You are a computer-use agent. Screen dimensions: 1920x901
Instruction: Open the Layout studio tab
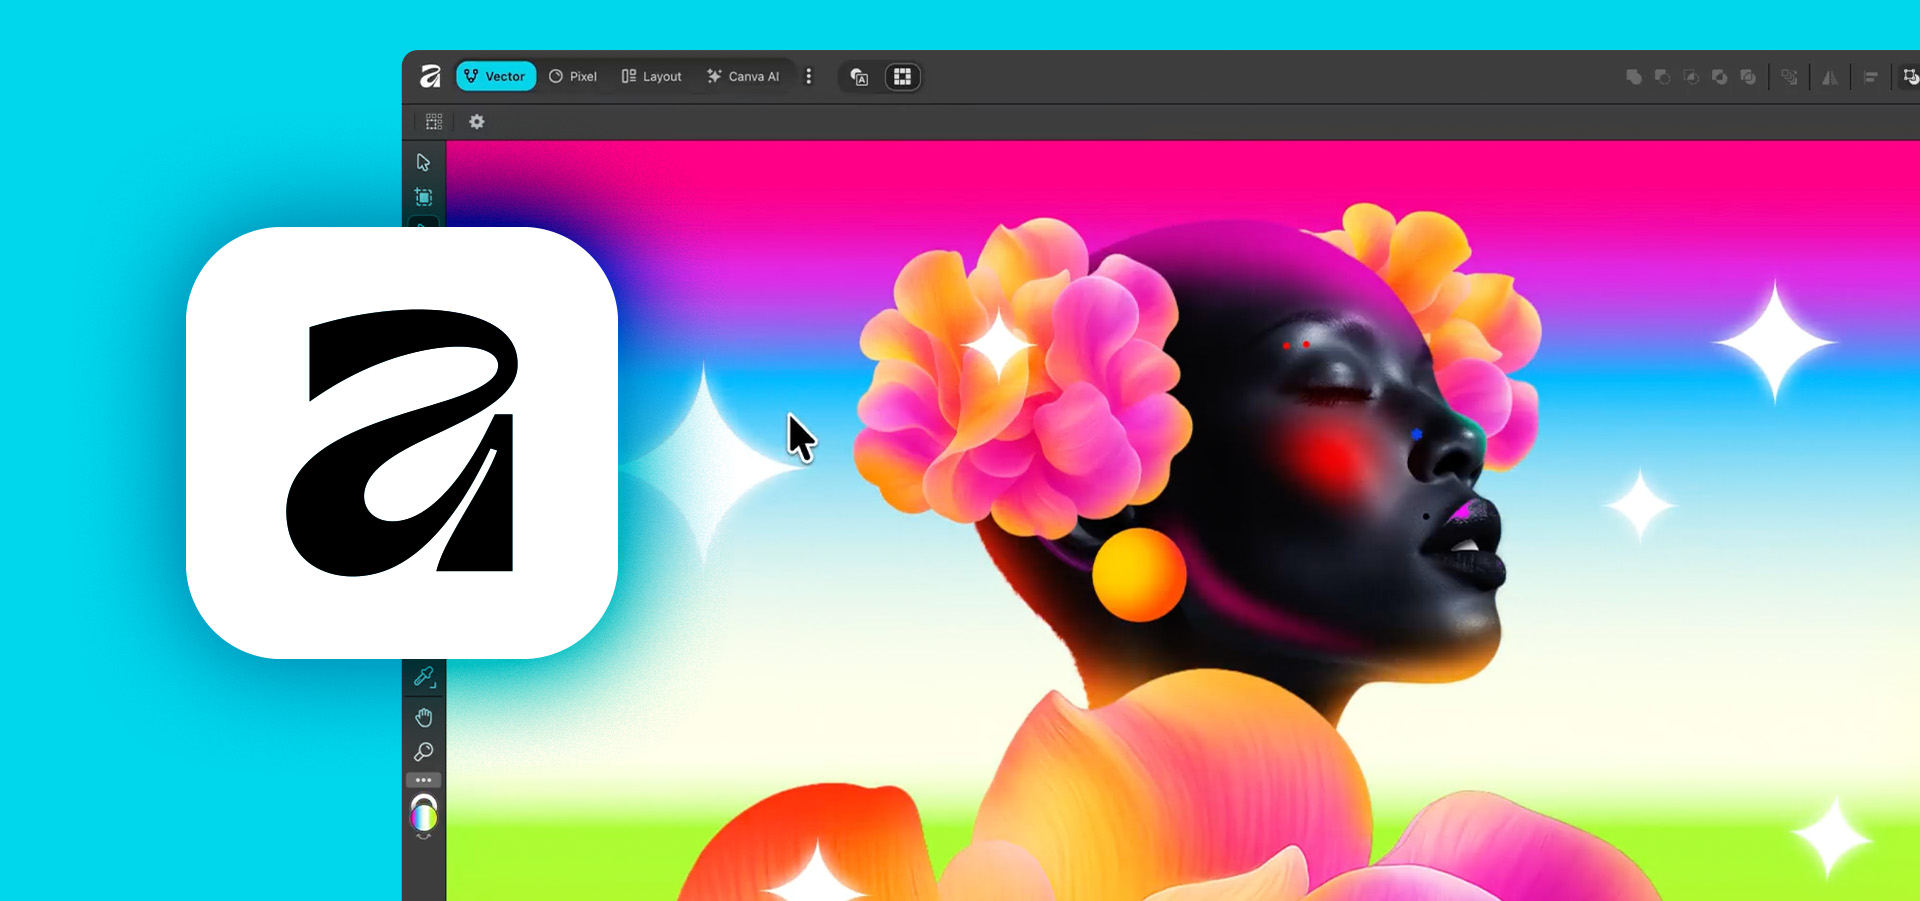tap(651, 76)
